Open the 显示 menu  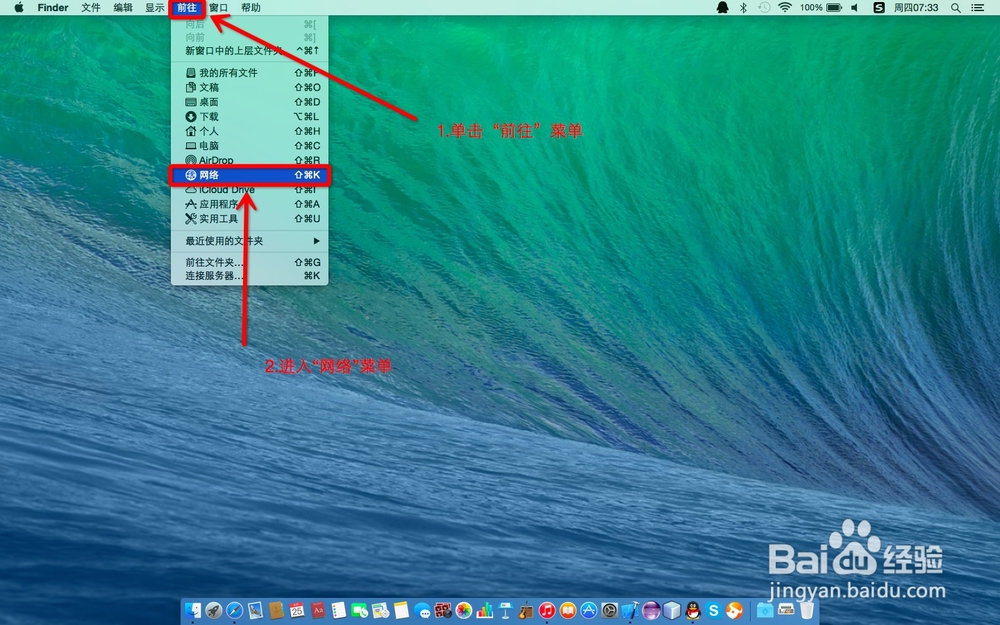point(154,8)
